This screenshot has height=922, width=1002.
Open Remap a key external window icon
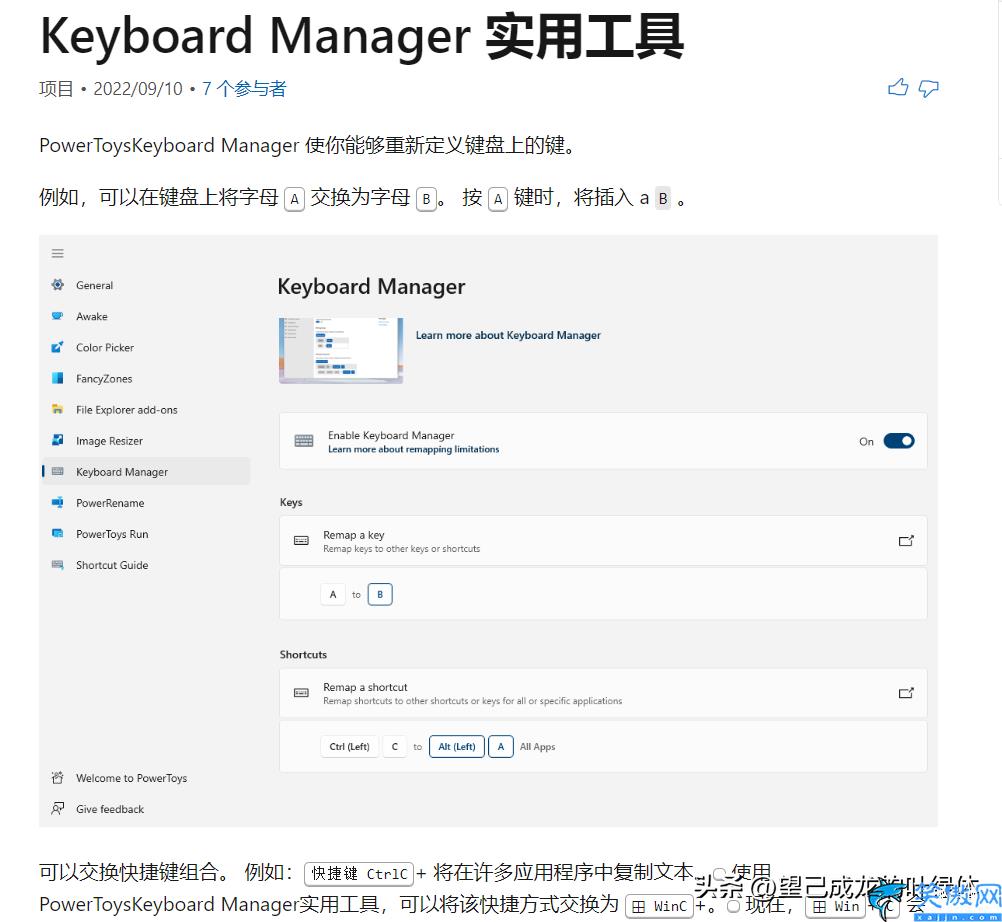[x=906, y=541]
